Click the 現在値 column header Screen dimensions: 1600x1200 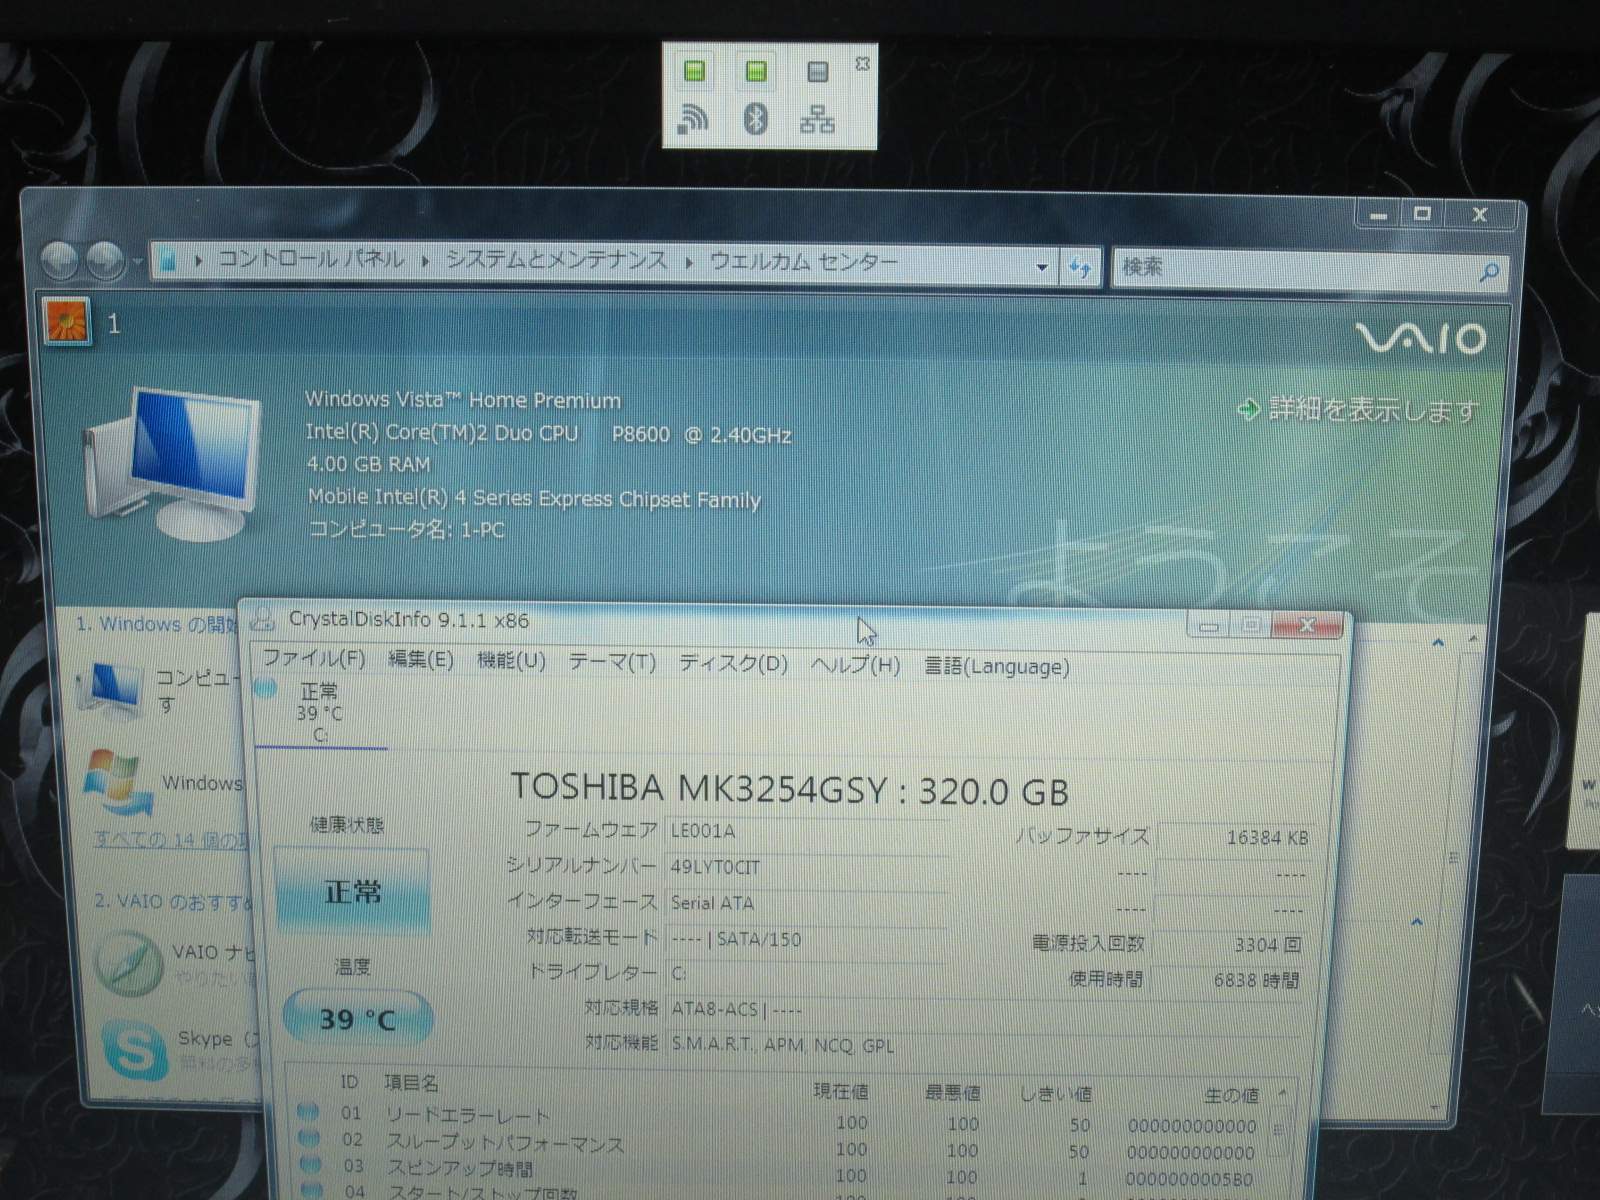click(841, 1092)
